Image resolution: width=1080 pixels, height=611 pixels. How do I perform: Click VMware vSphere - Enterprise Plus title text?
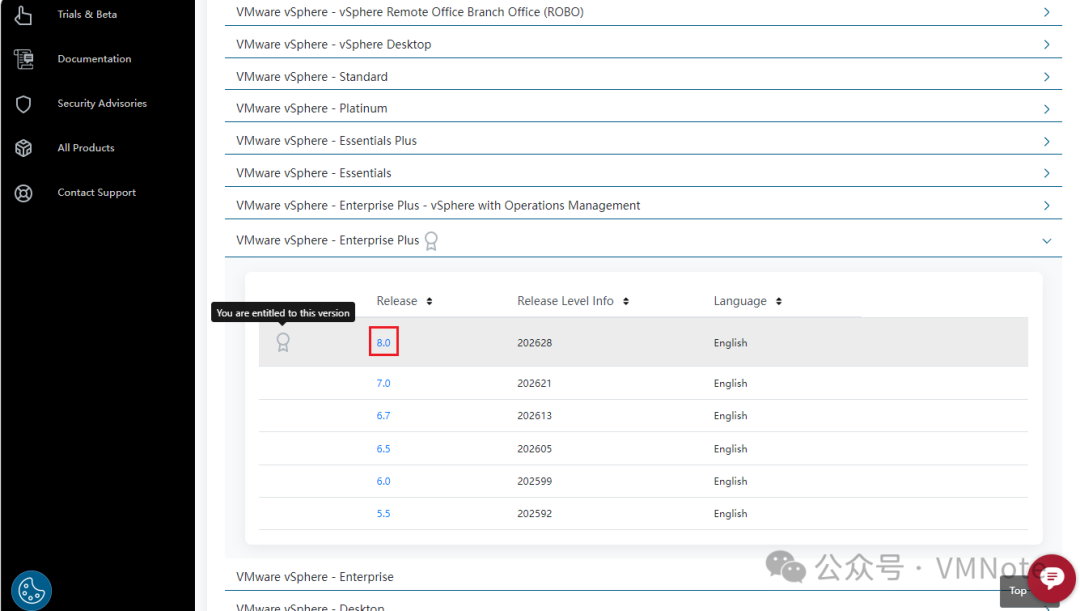pos(327,240)
